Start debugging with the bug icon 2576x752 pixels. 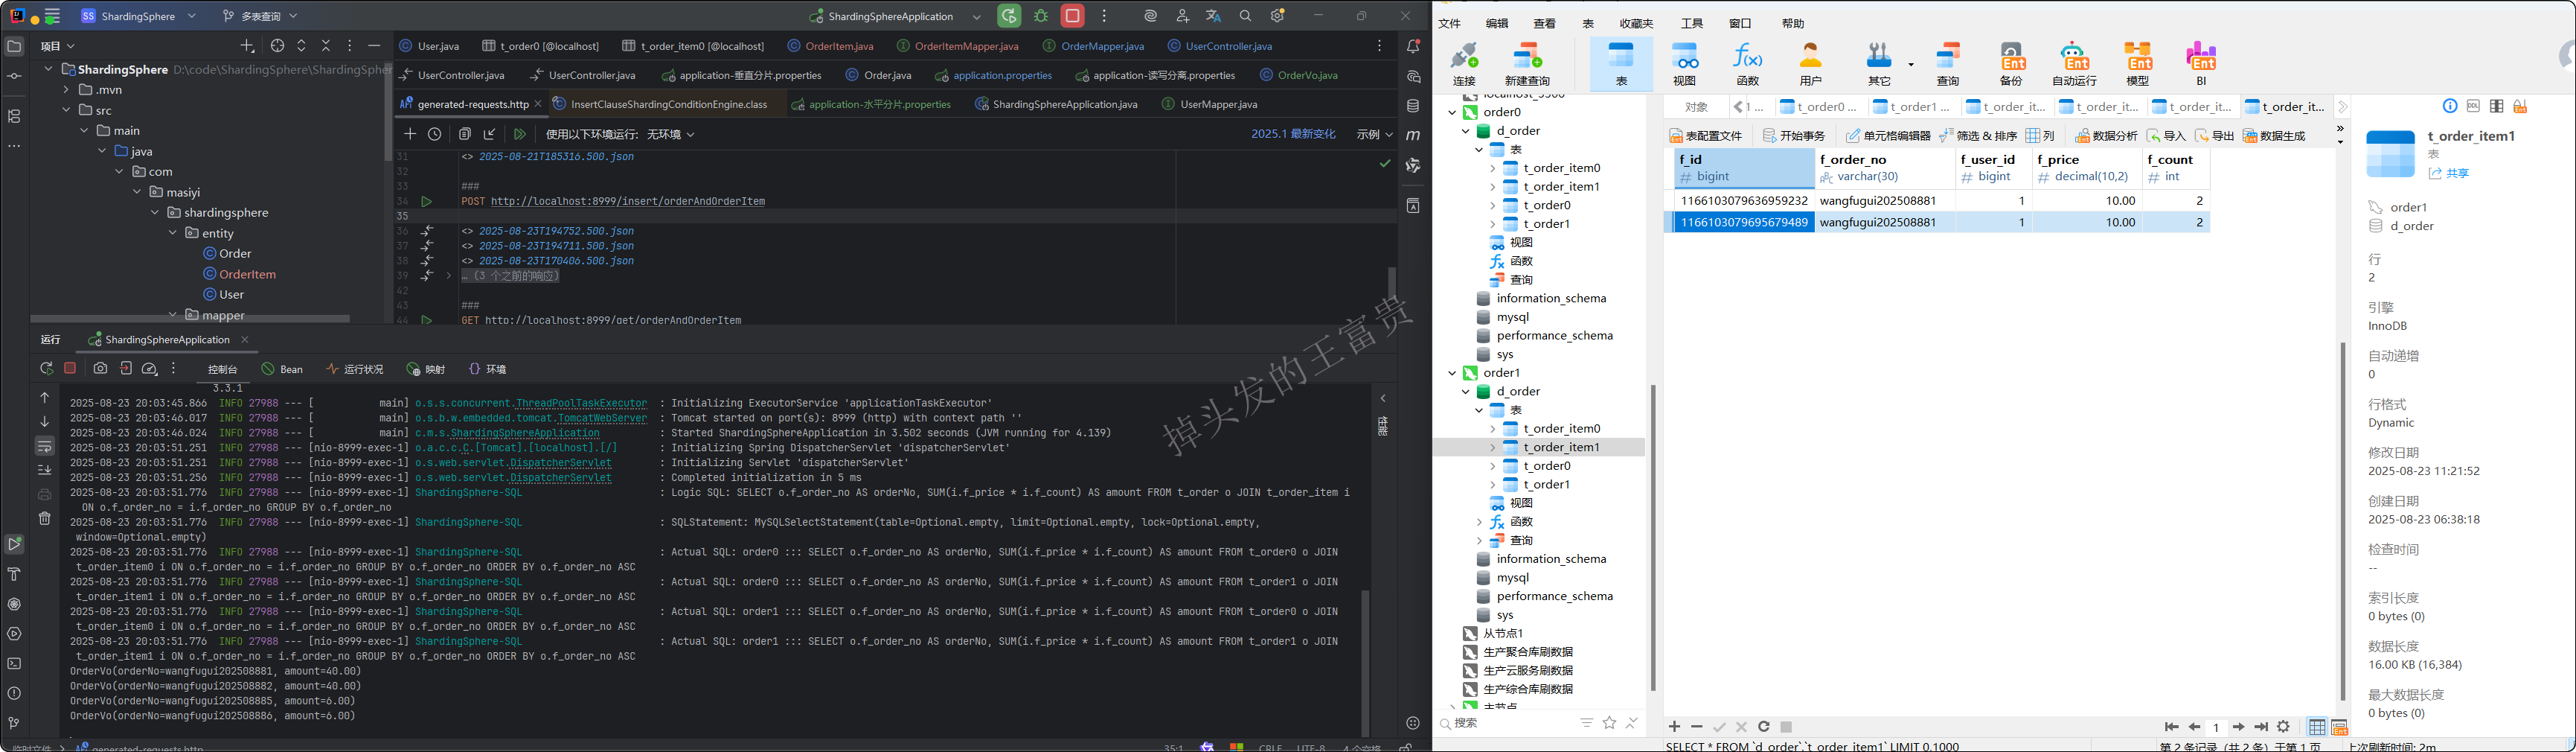[1041, 16]
